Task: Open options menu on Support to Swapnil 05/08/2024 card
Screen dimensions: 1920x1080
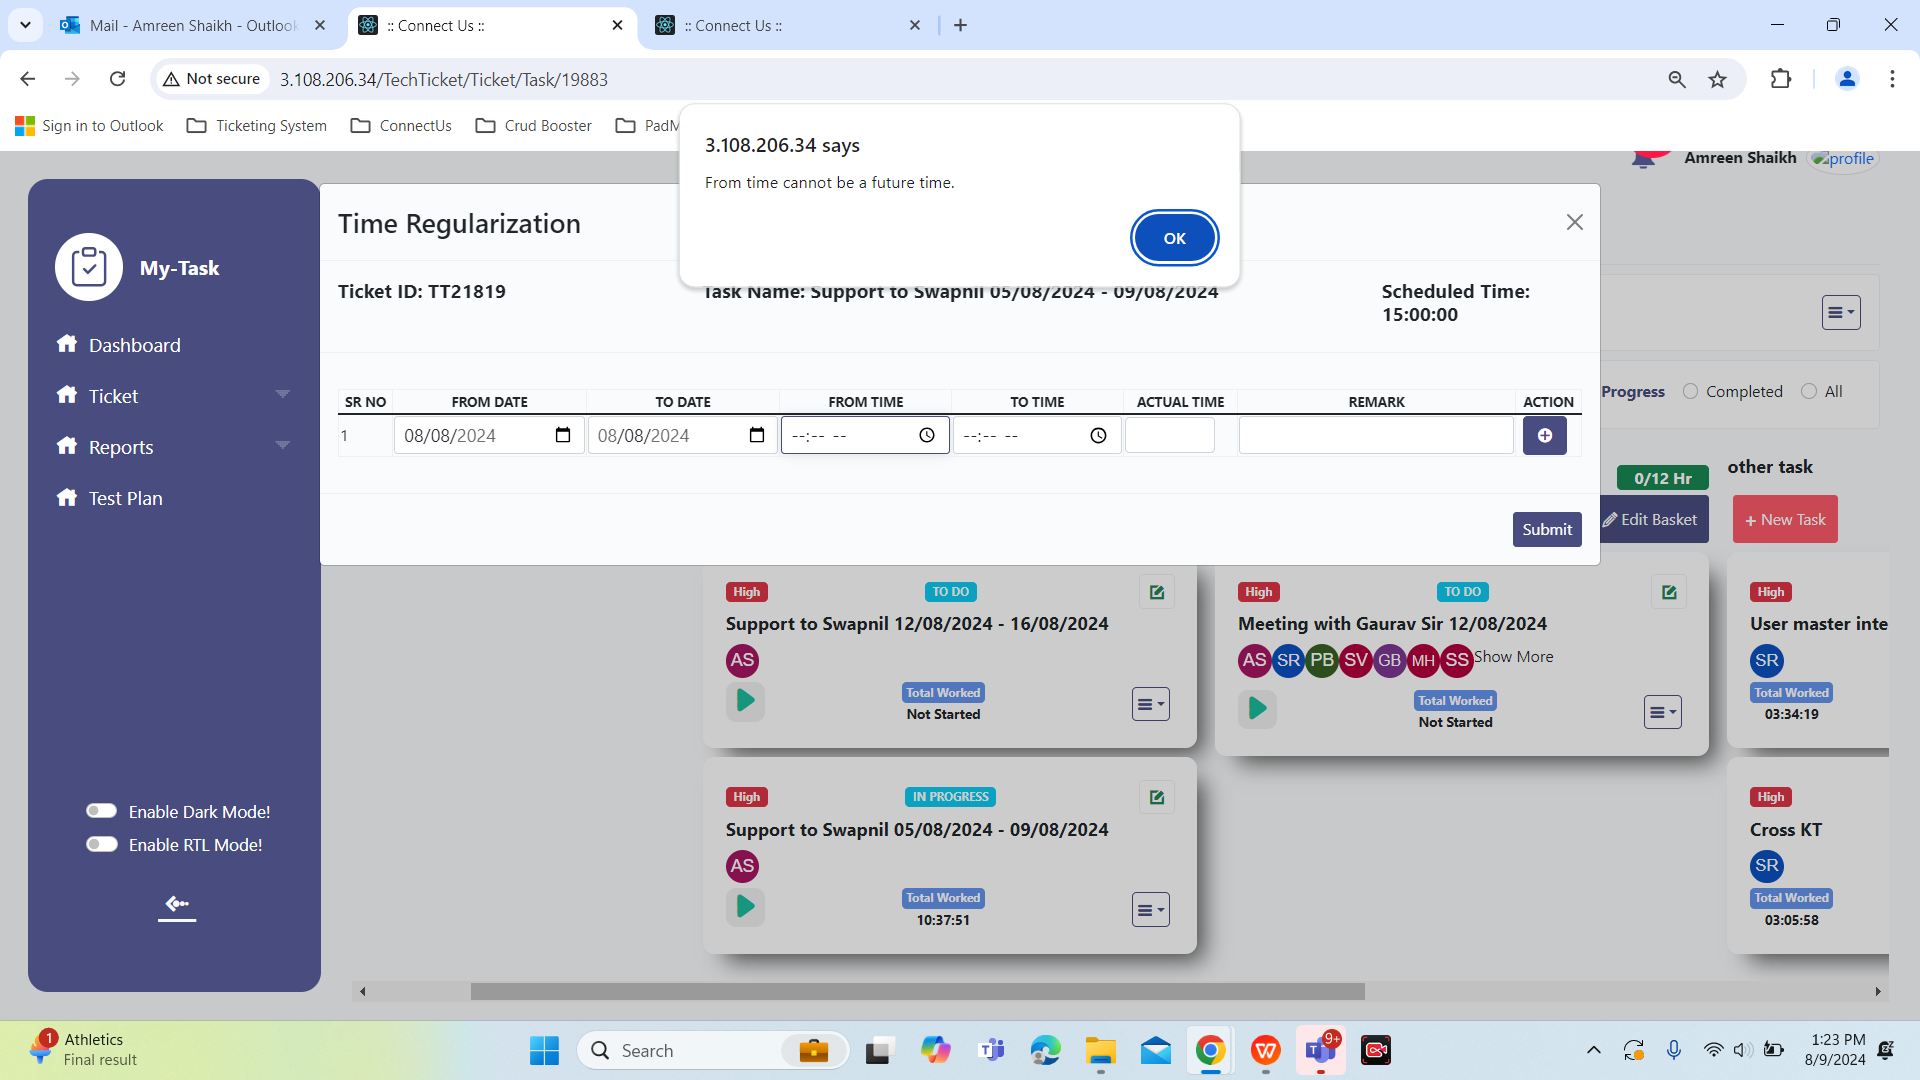Action: pyautogui.click(x=1150, y=910)
